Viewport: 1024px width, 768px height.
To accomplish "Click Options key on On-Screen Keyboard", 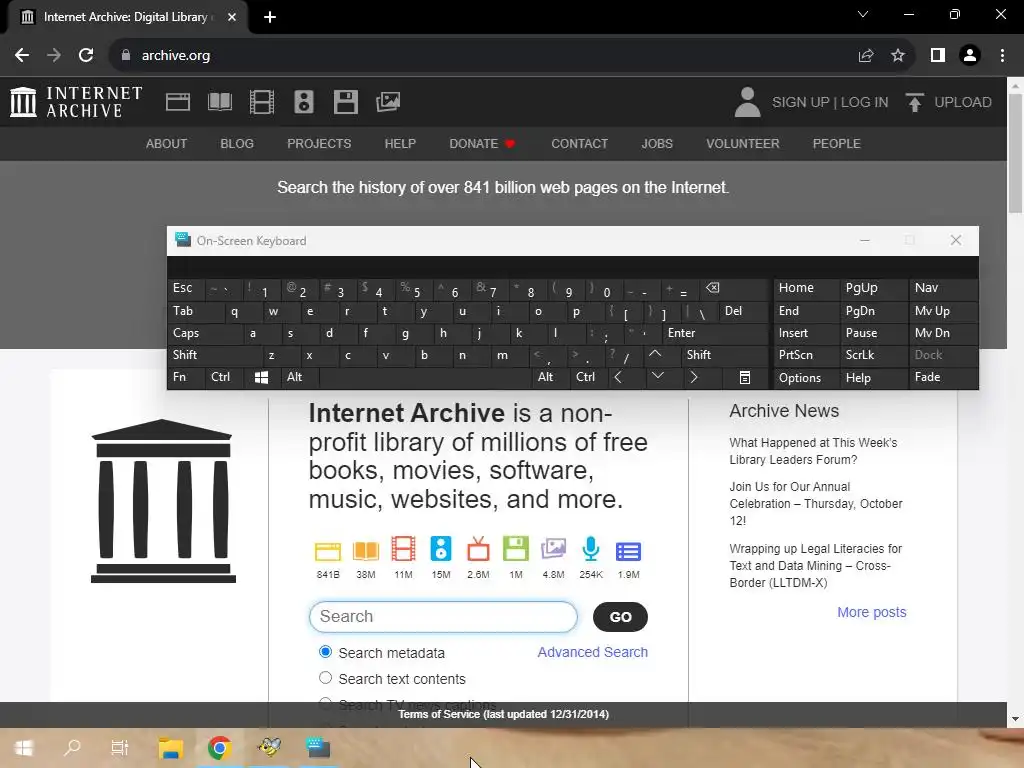I will coord(807,377).
